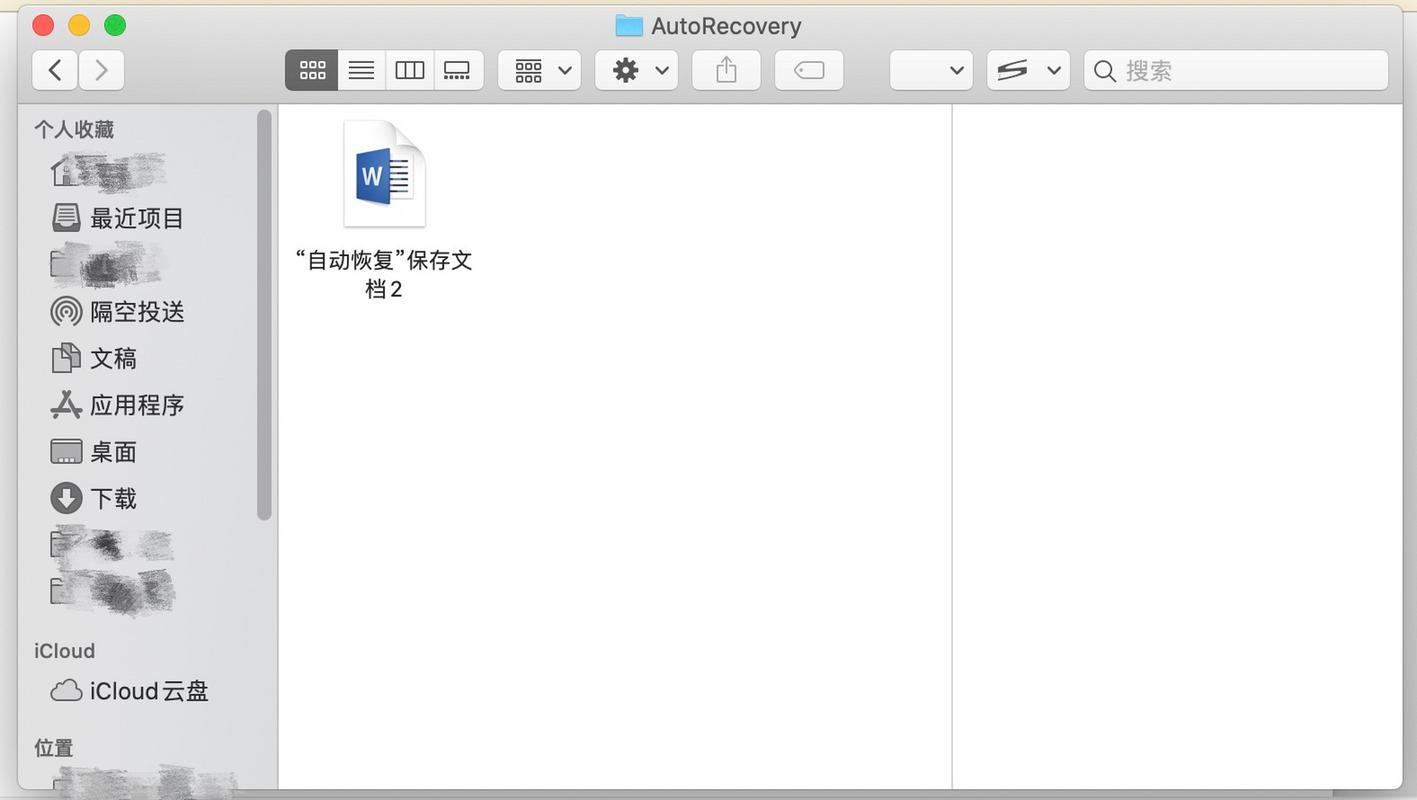
Task: Open the blank toolbar dropdown
Action: tap(931, 70)
